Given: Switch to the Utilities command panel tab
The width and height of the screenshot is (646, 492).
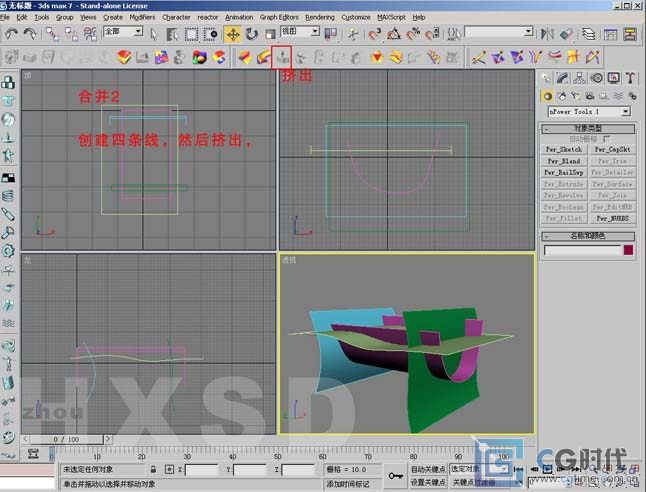Looking at the screenshot, I should pyautogui.click(x=630, y=78).
